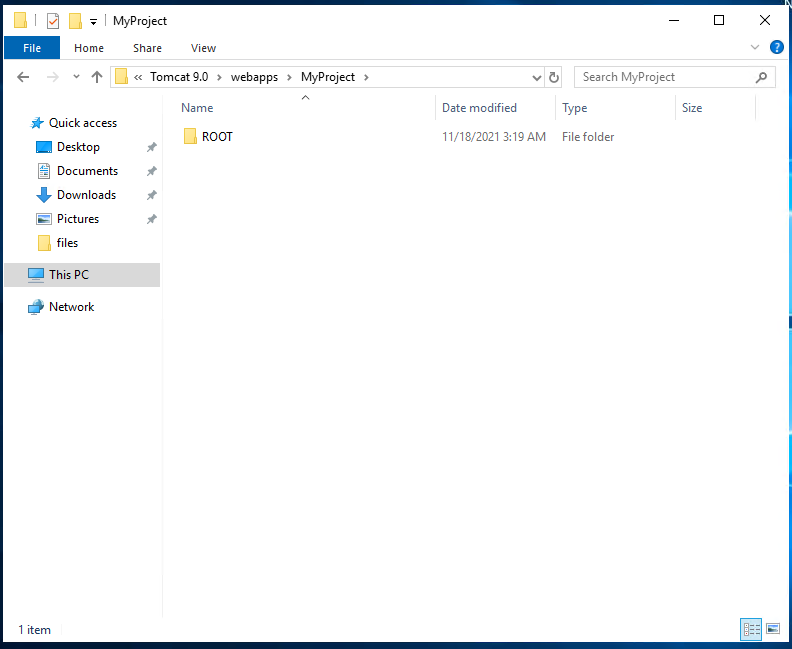Viewport: 792px width, 649px height.
Task: Click the files folder icon in the sidebar
Action: (44, 243)
